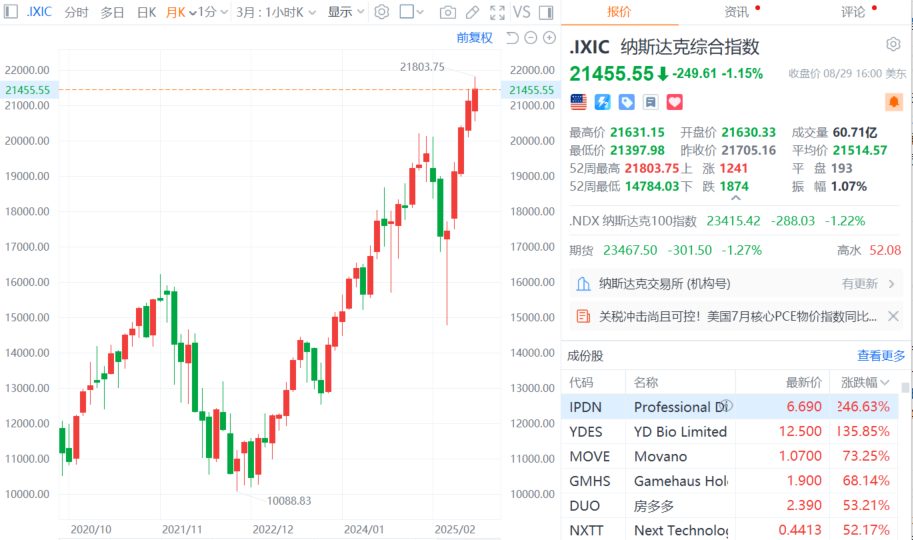Viewport: 913px width, 540px height.
Task: Take a chart screenshot with camera icon
Action: pyautogui.click(x=447, y=12)
